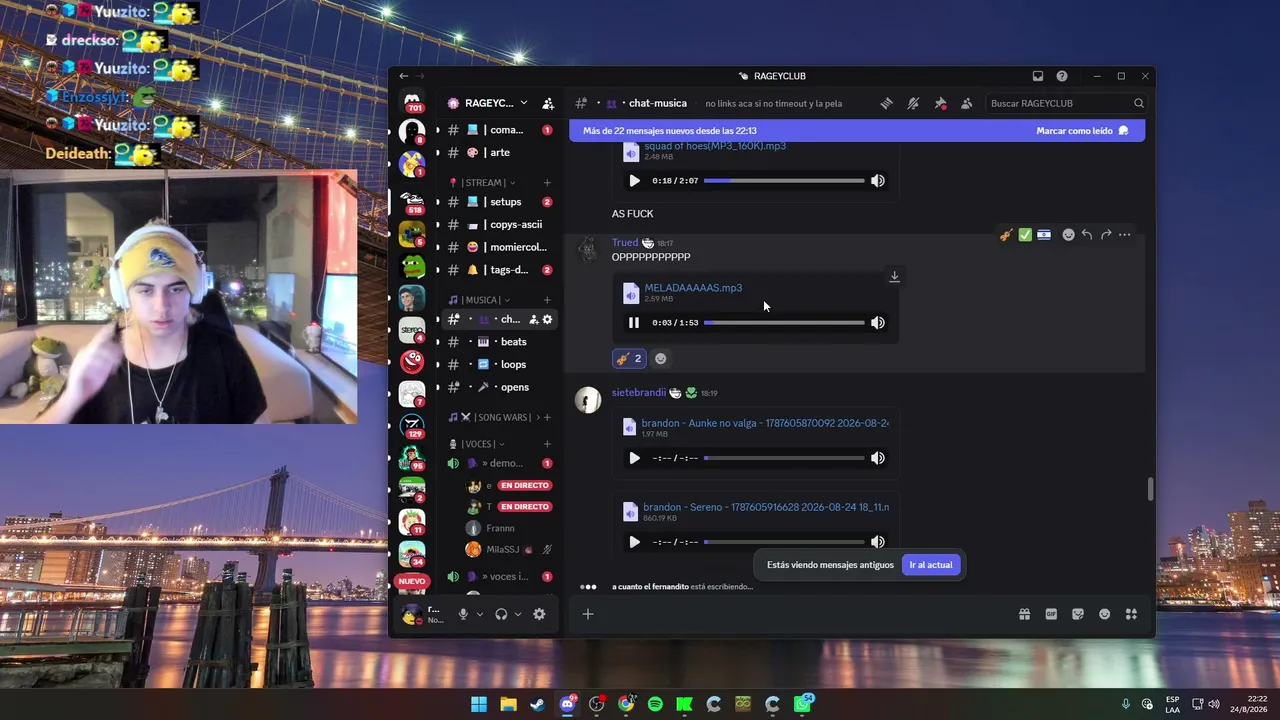Create a channel in the MUSICA category

point(547,300)
